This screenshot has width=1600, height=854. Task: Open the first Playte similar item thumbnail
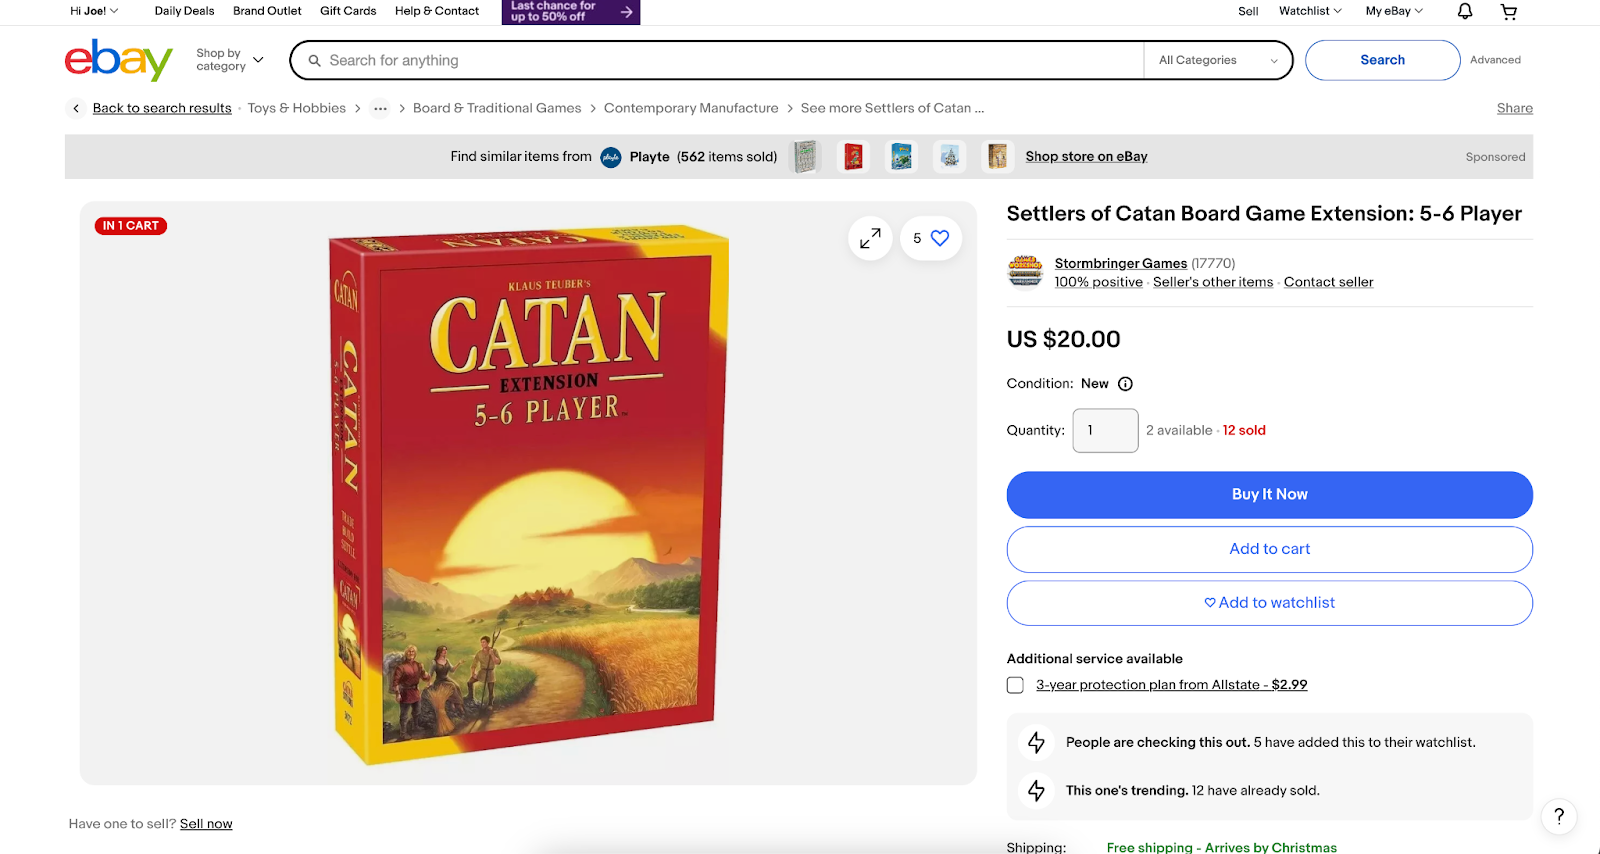click(x=805, y=157)
